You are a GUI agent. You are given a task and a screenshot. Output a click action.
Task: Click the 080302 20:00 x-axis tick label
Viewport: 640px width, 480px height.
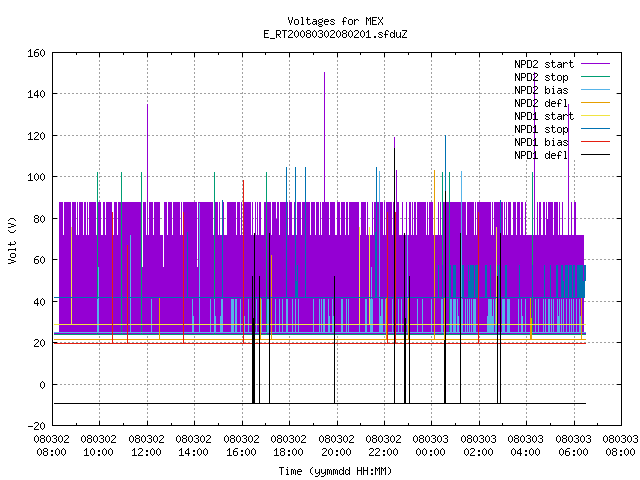click(336, 446)
